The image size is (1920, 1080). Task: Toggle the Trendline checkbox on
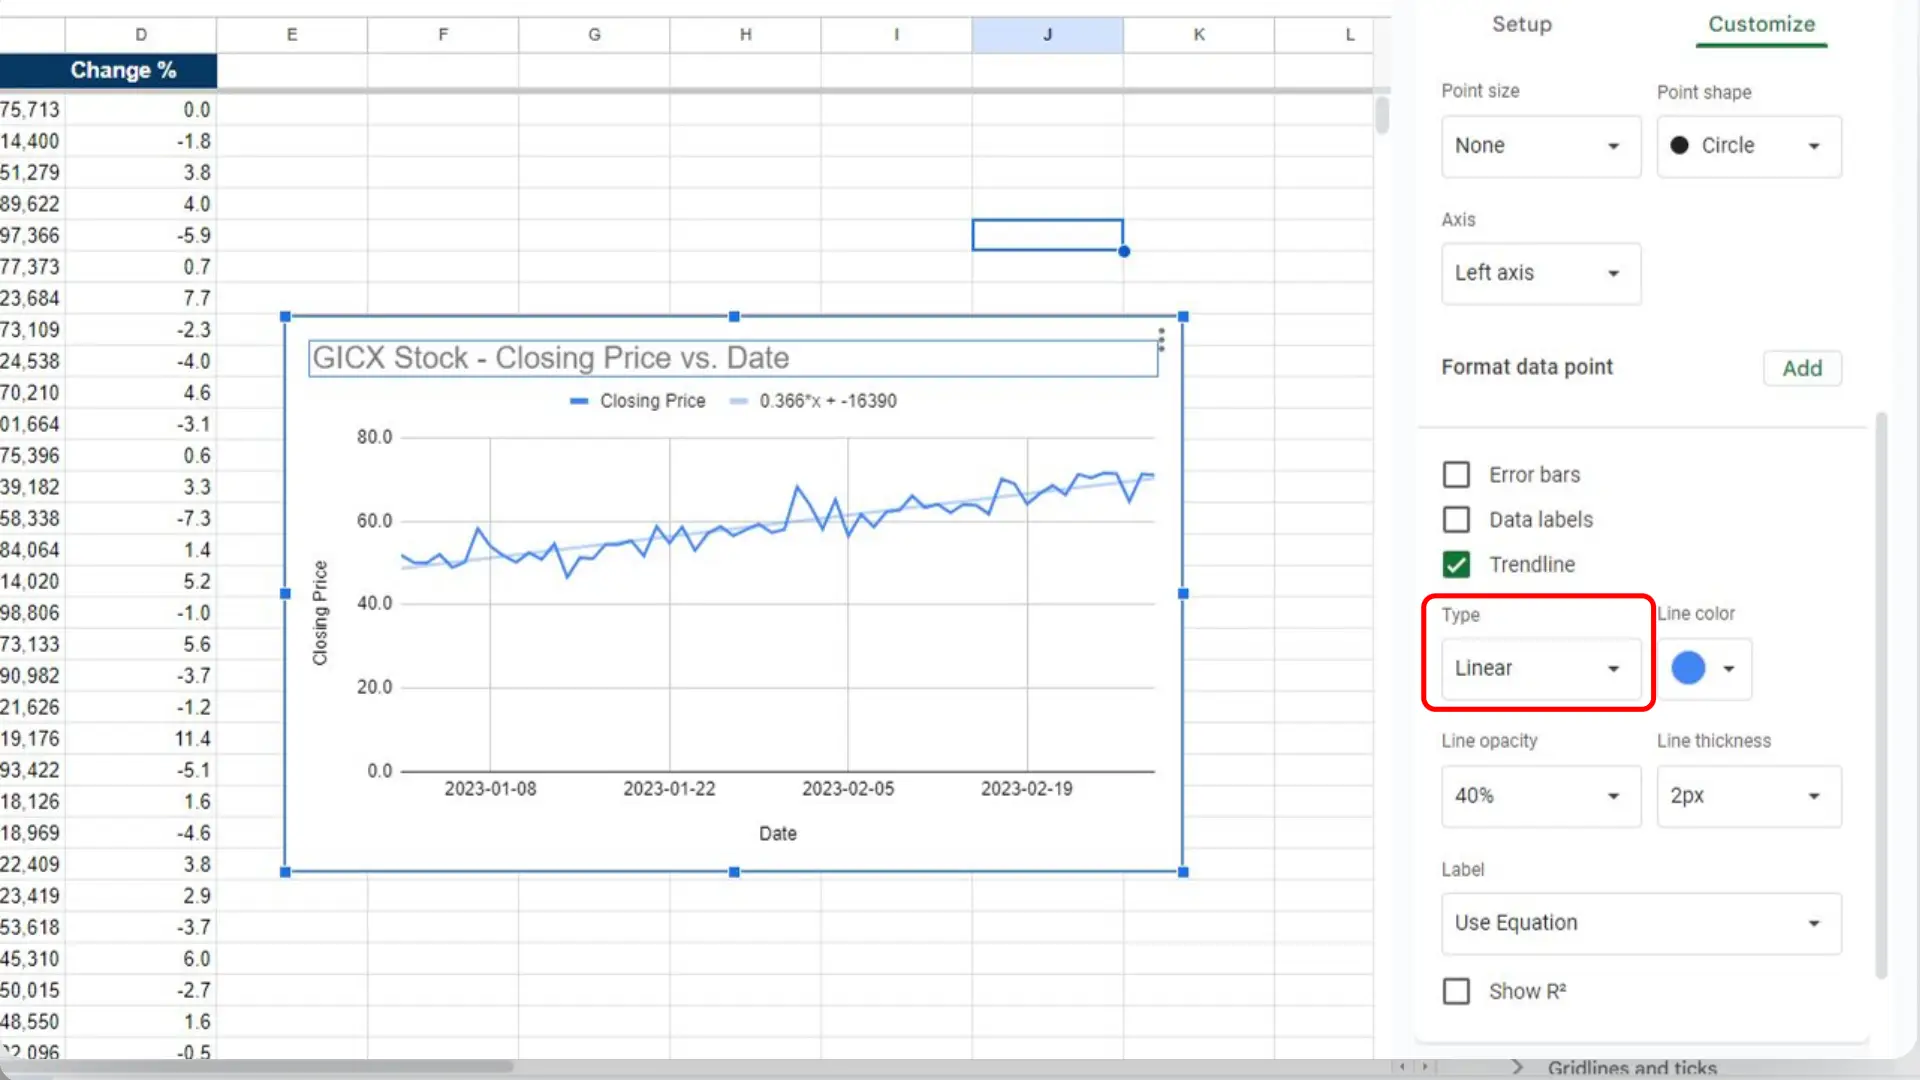click(x=1457, y=563)
